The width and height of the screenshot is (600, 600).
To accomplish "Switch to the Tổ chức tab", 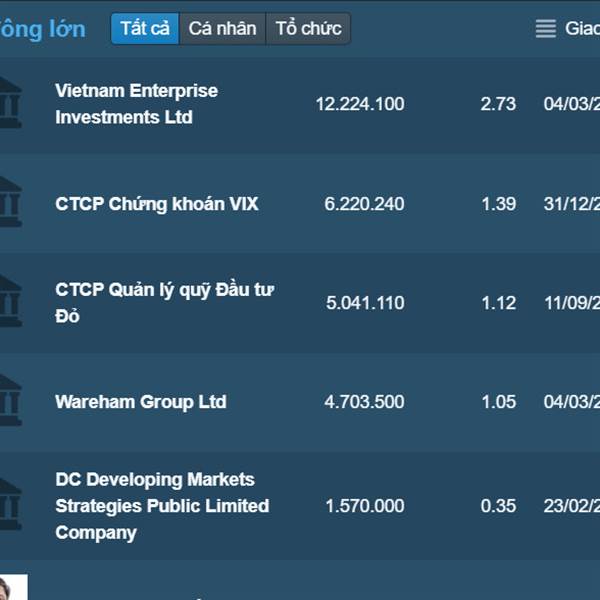I will click(308, 29).
